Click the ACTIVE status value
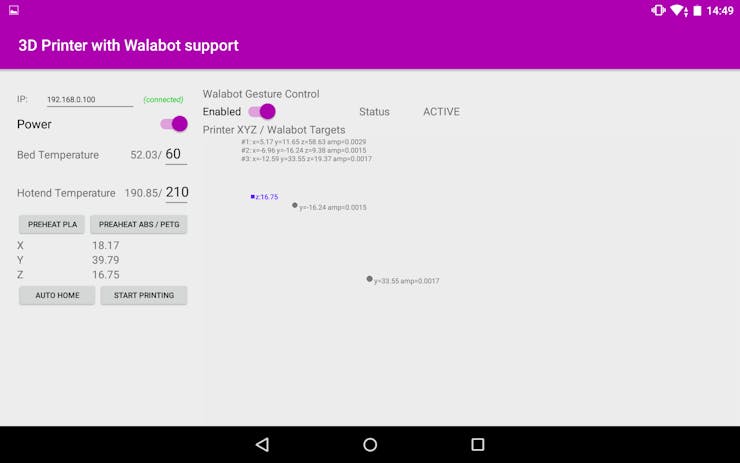Image resolution: width=740 pixels, height=463 pixels. (441, 112)
